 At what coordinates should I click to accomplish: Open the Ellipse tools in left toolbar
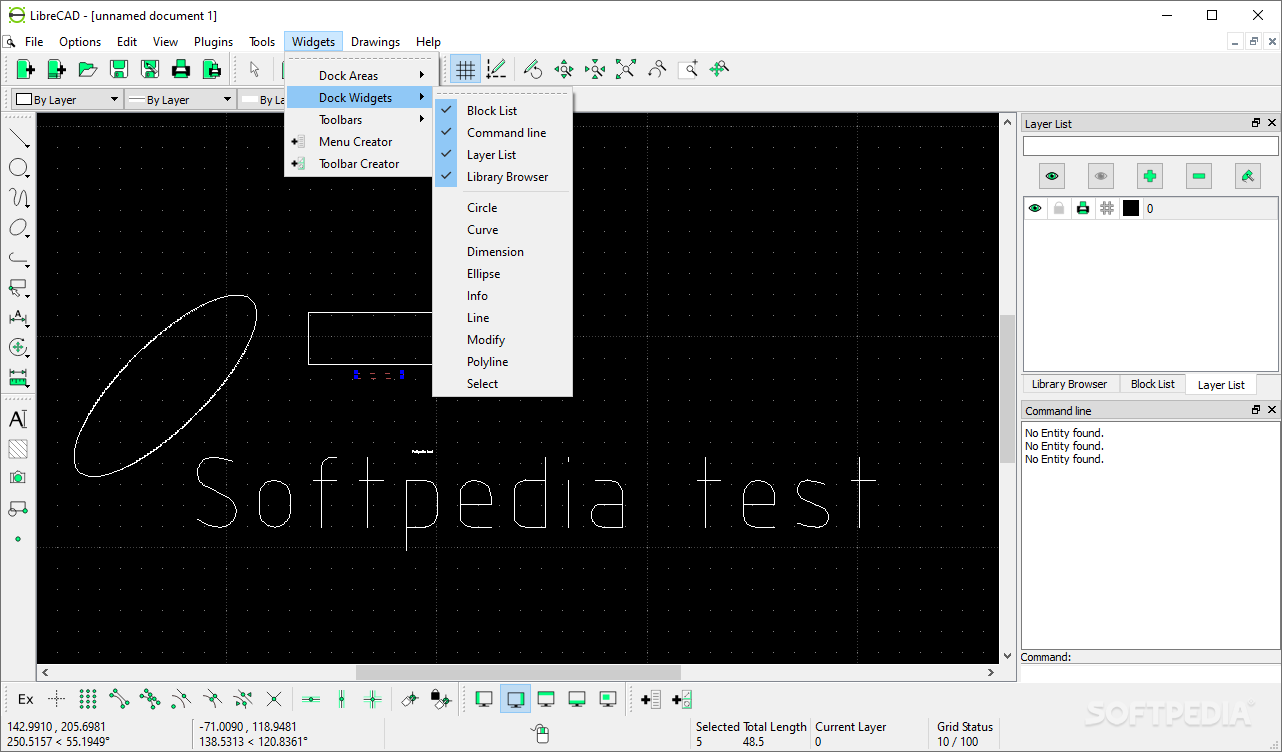tap(18, 228)
